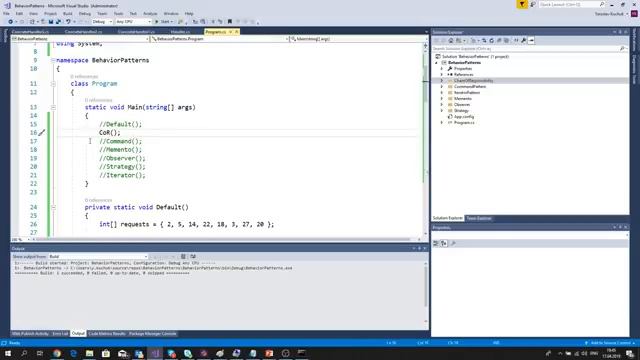Click Sync with Active Document icon
The height and width of the screenshot is (360, 640).
pos(484,40)
